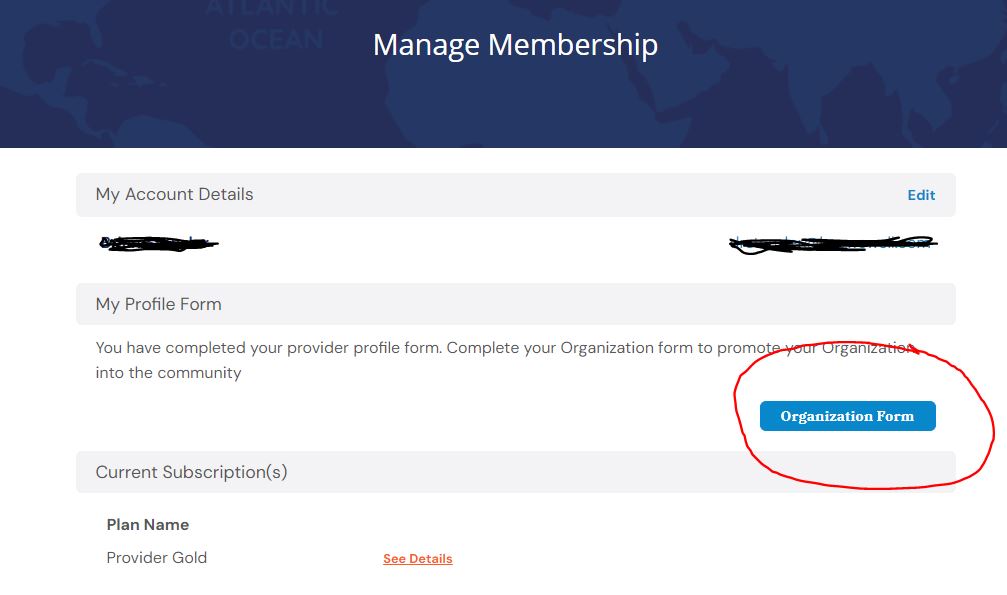Open the Organization Form button

pyautogui.click(x=847, y=416)
